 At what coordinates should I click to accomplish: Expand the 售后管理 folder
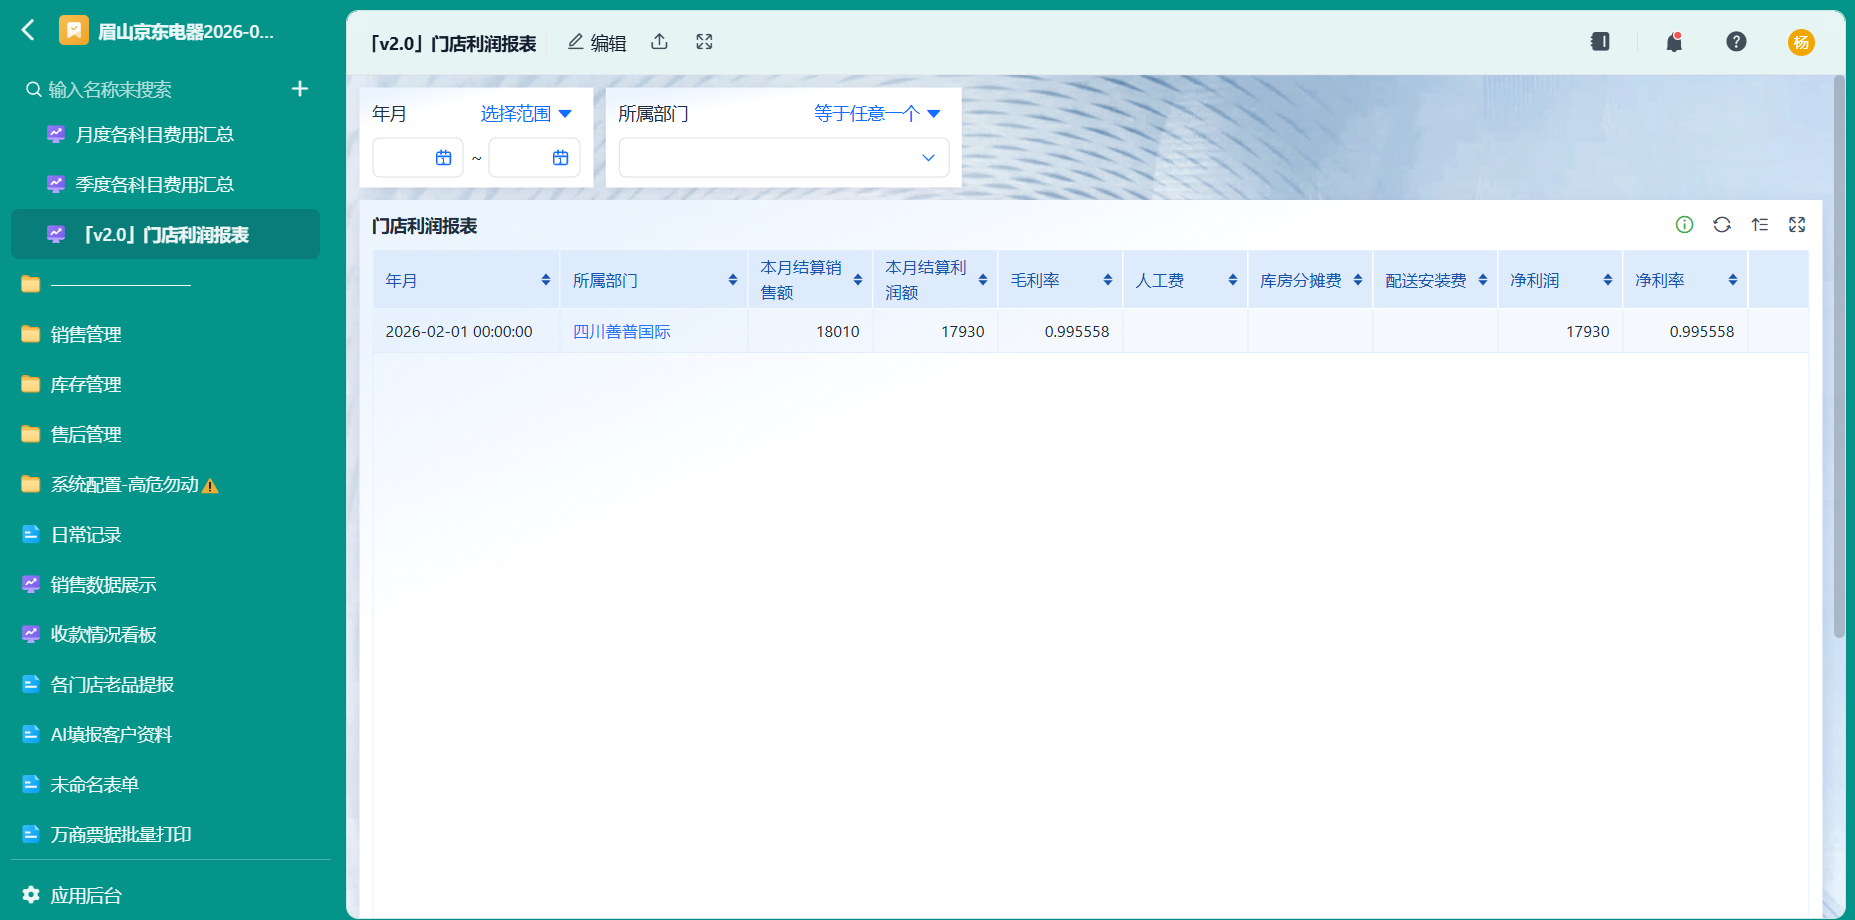point(165,434)
